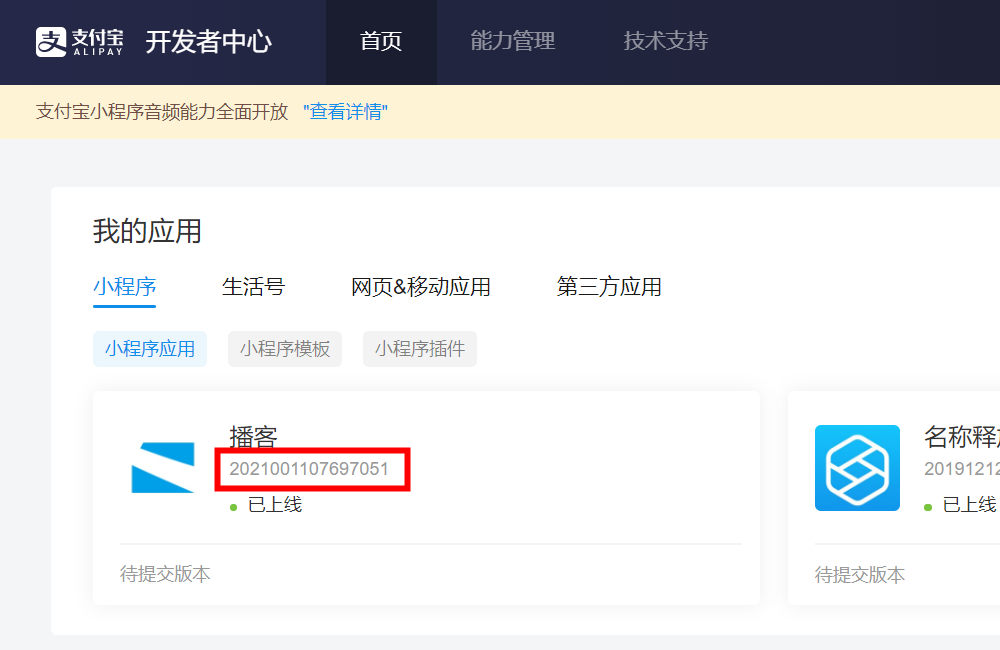Switch to the 网页&移动应用 tab
This screenshot has width=1000, height=650.
[421, 286]
